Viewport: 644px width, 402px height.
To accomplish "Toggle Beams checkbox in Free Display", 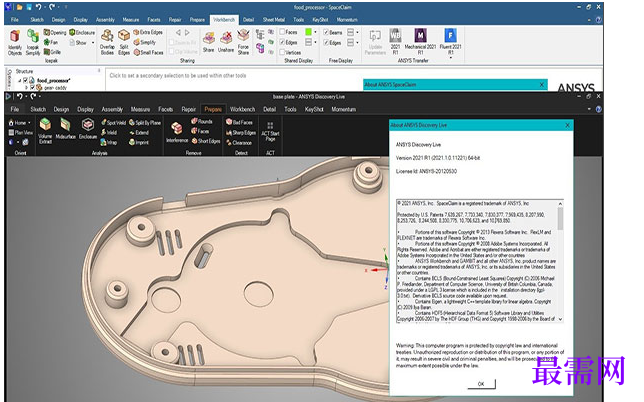I will click(326, 32).
